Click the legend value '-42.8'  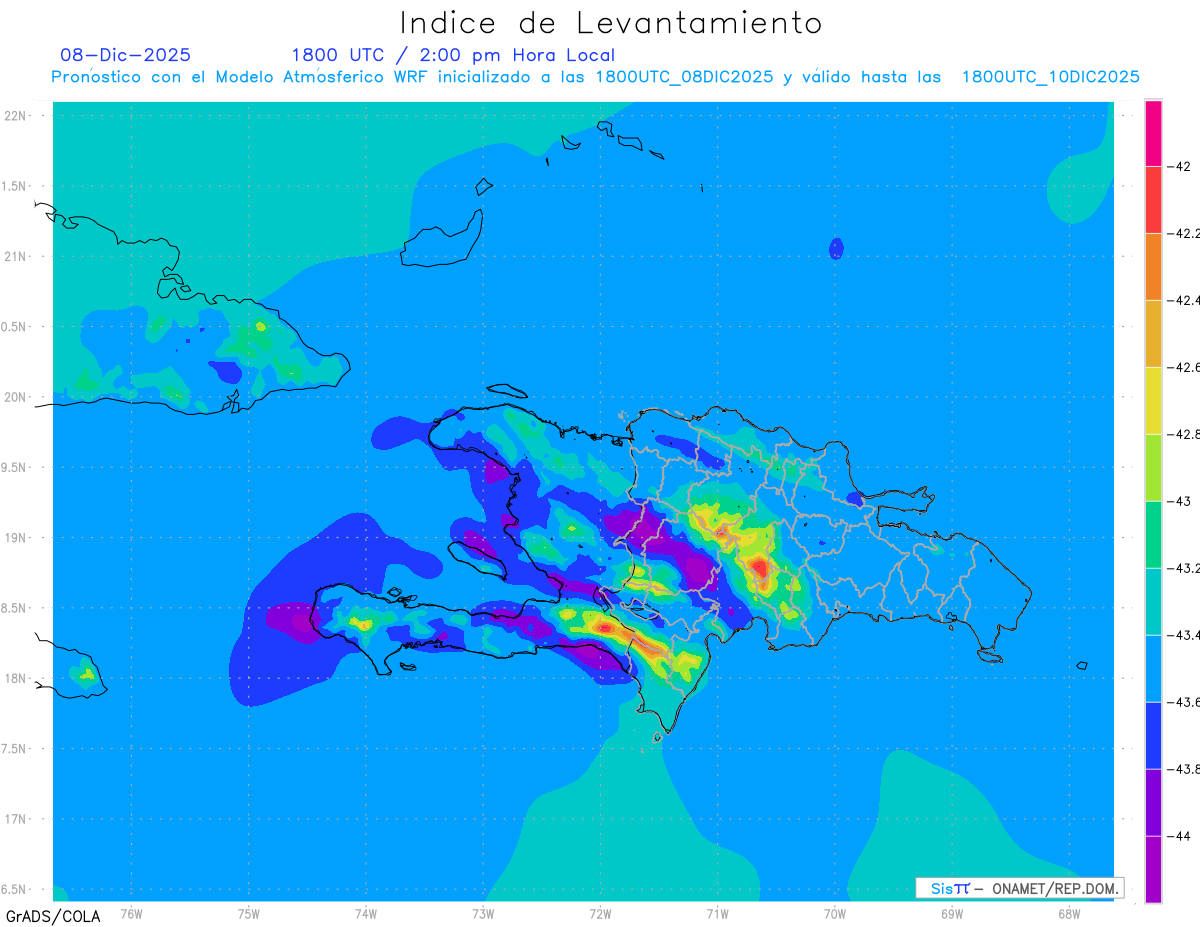coord(1185,434)
